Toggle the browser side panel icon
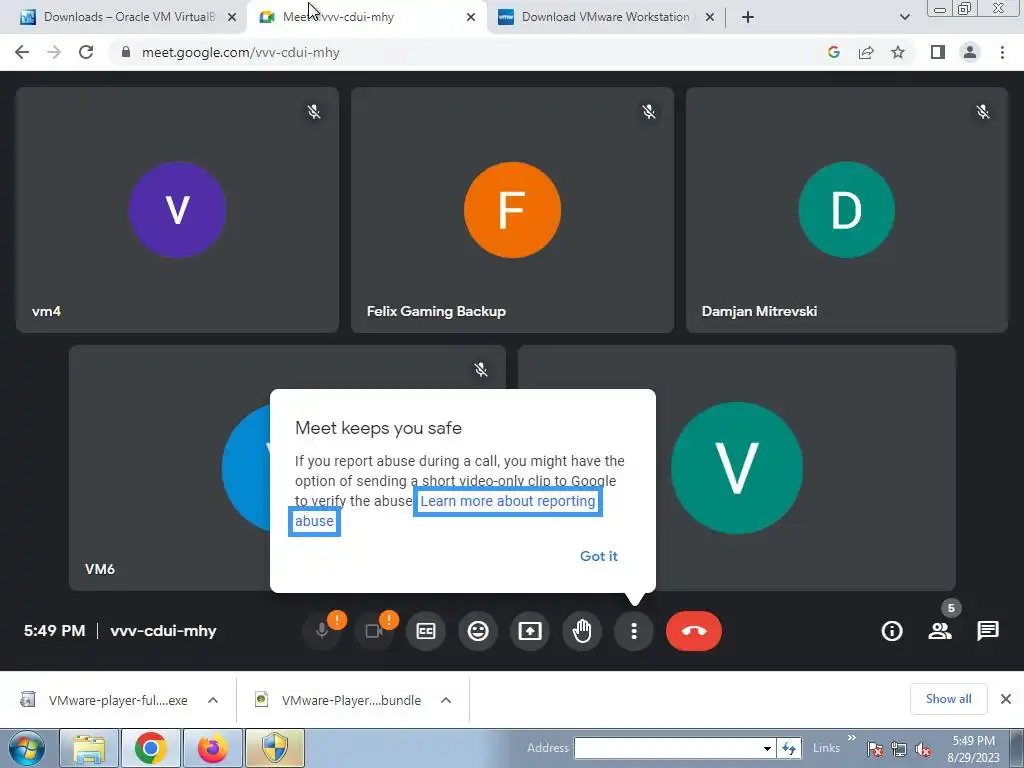The width and height of the screenshot is (1024, 768). [938, 52]
